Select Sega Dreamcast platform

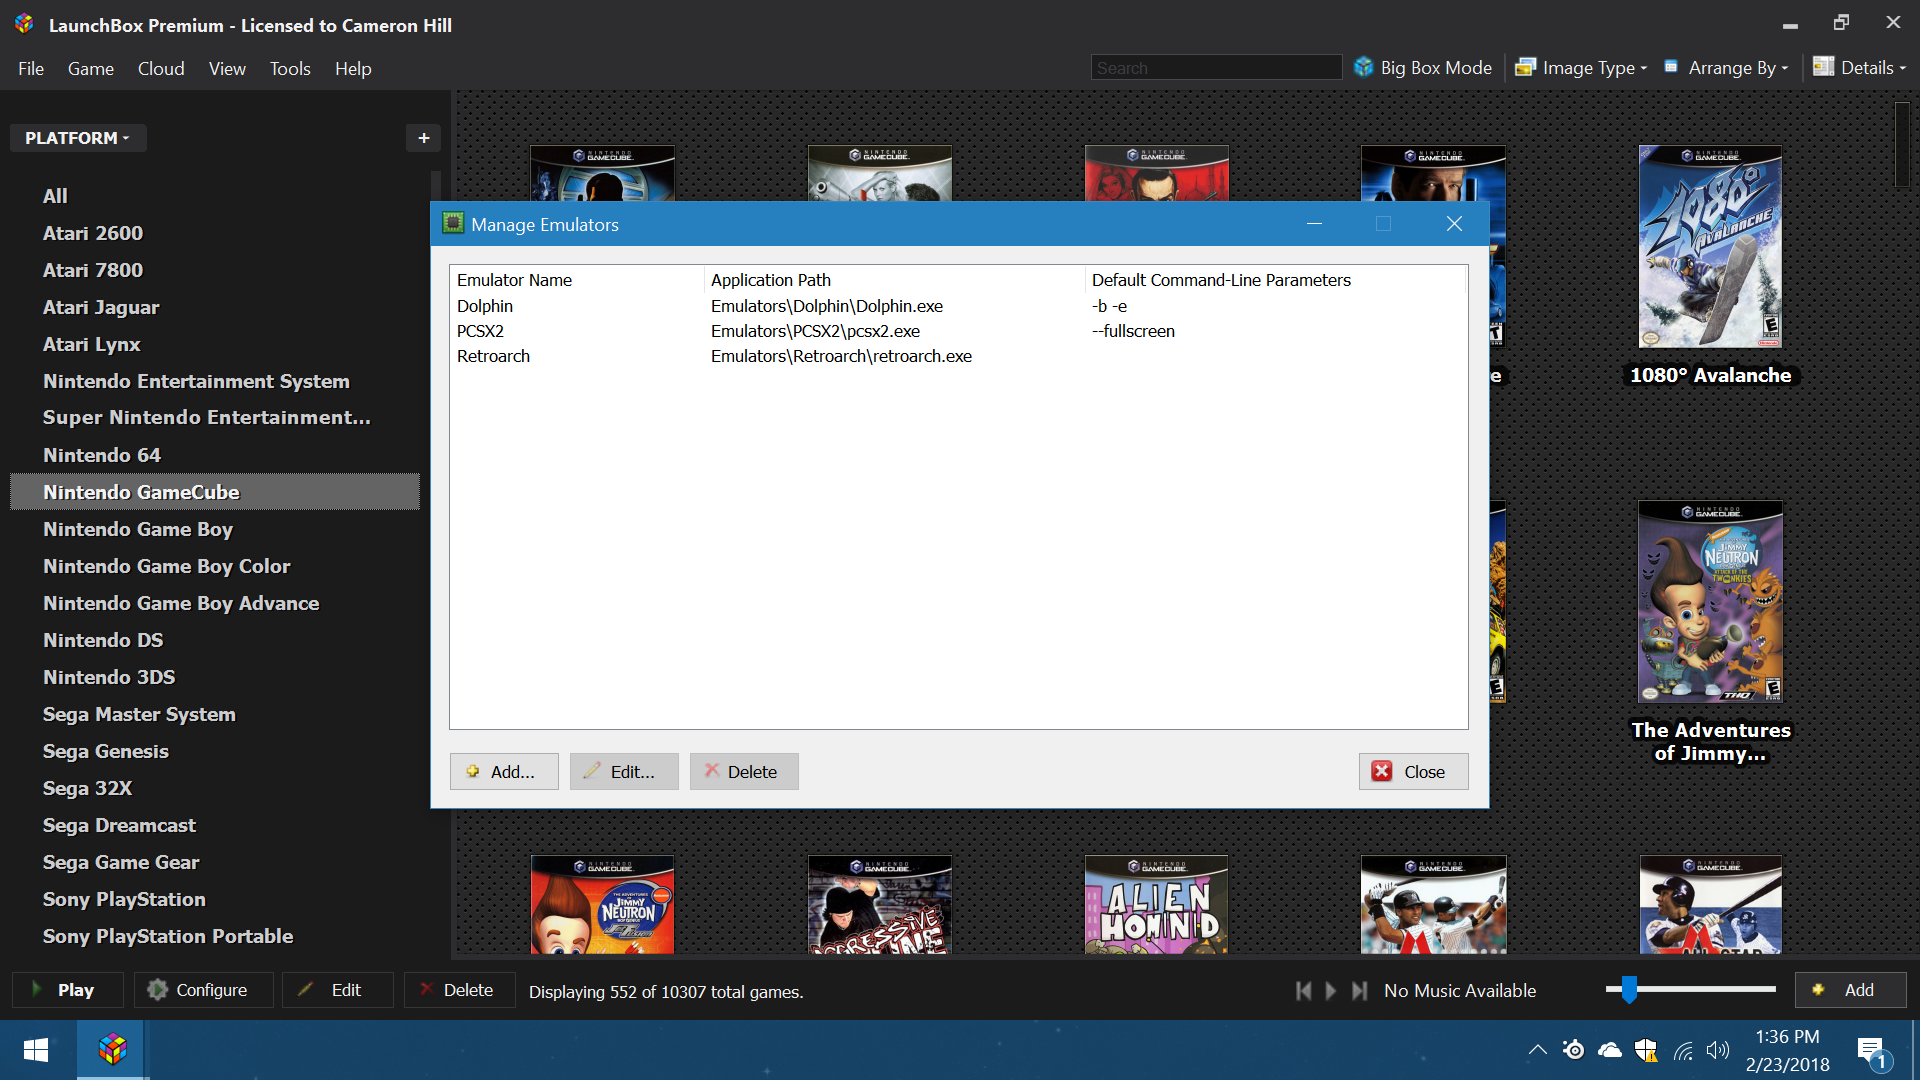point(215,825)
